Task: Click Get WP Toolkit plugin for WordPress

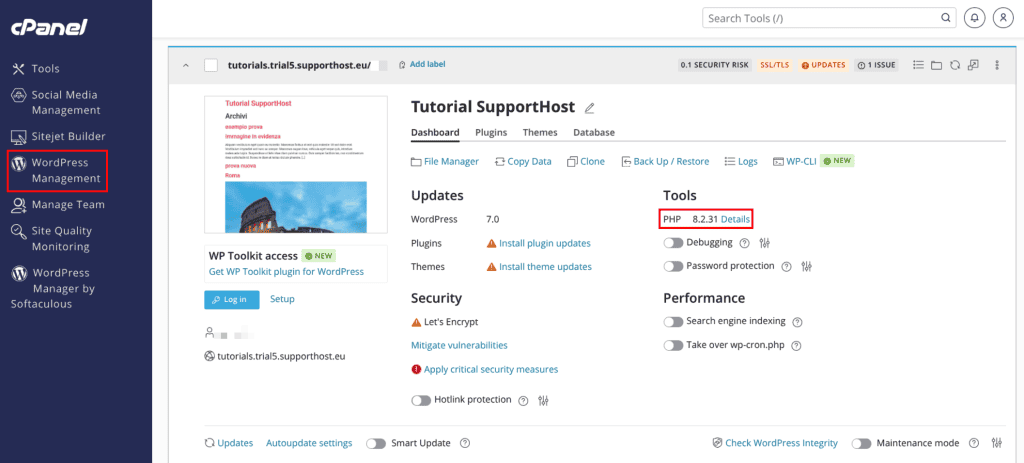Action: (286, 272)
